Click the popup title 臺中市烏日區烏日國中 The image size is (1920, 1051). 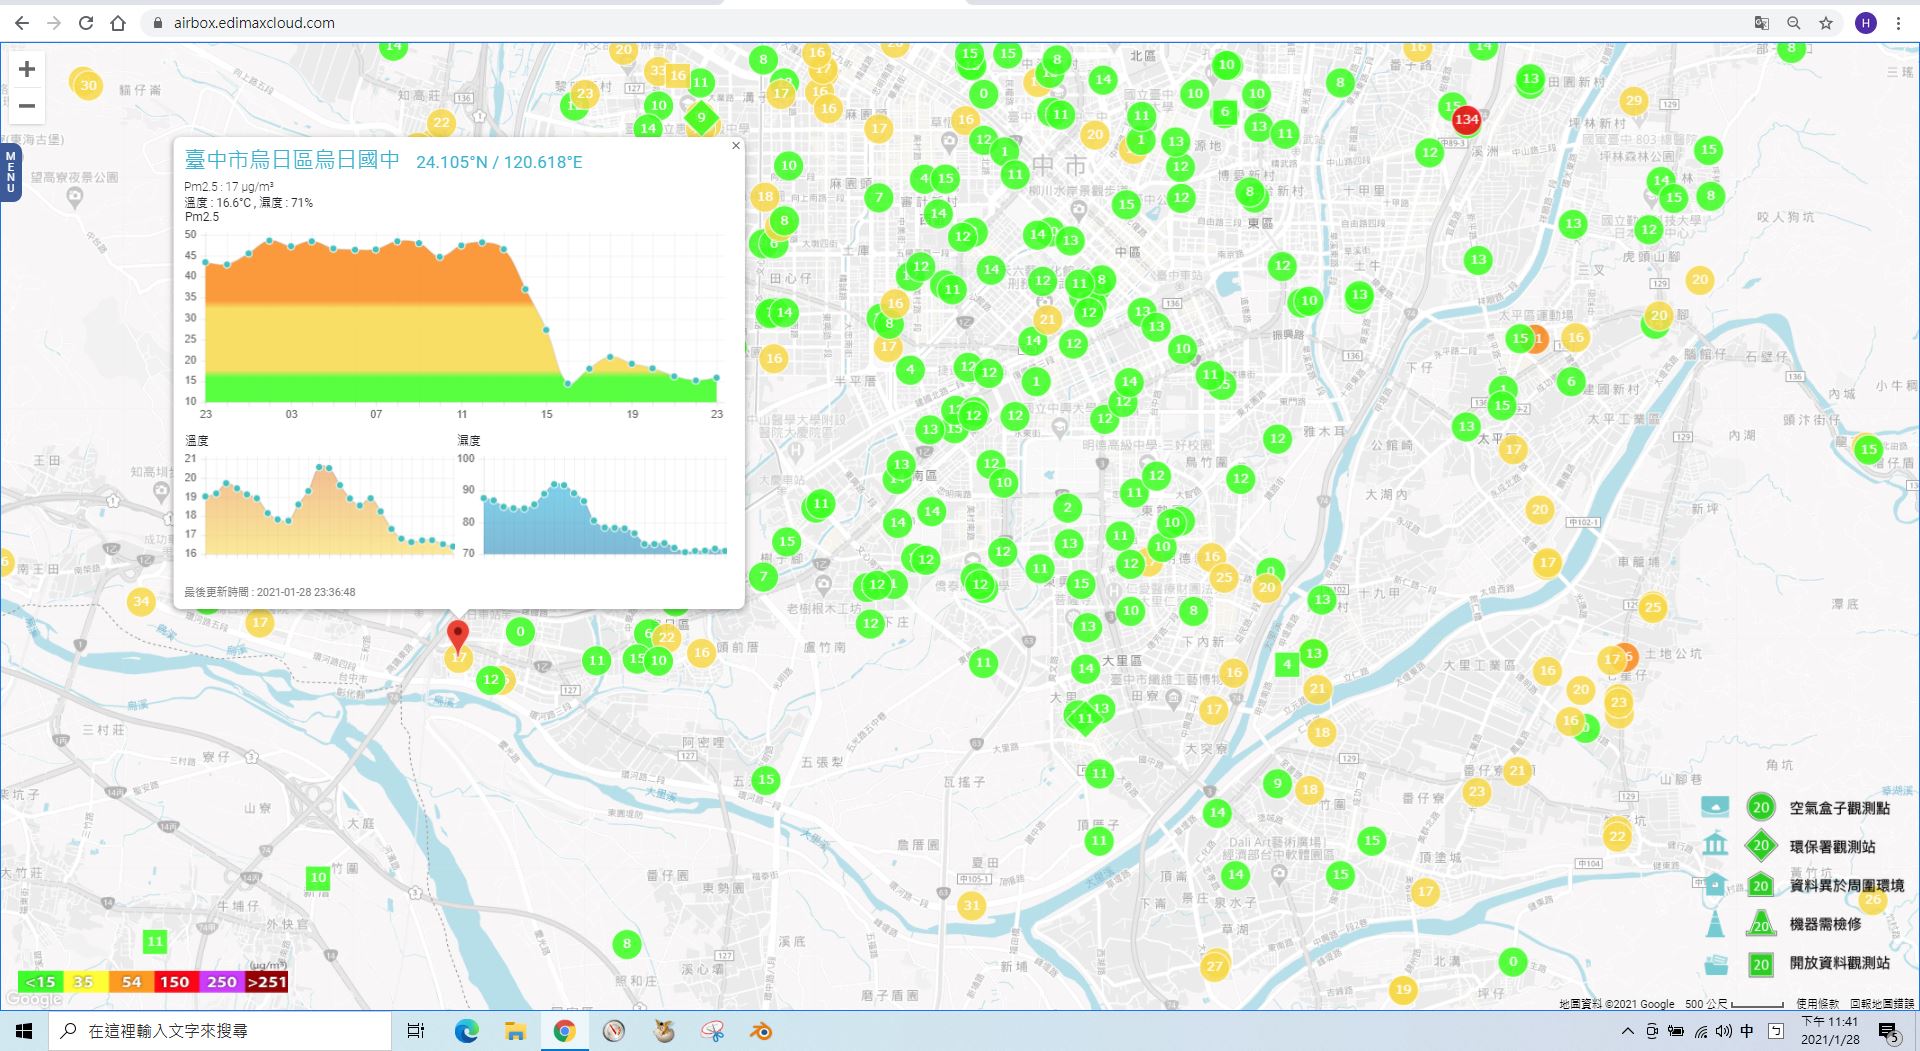tap(292, 160)
